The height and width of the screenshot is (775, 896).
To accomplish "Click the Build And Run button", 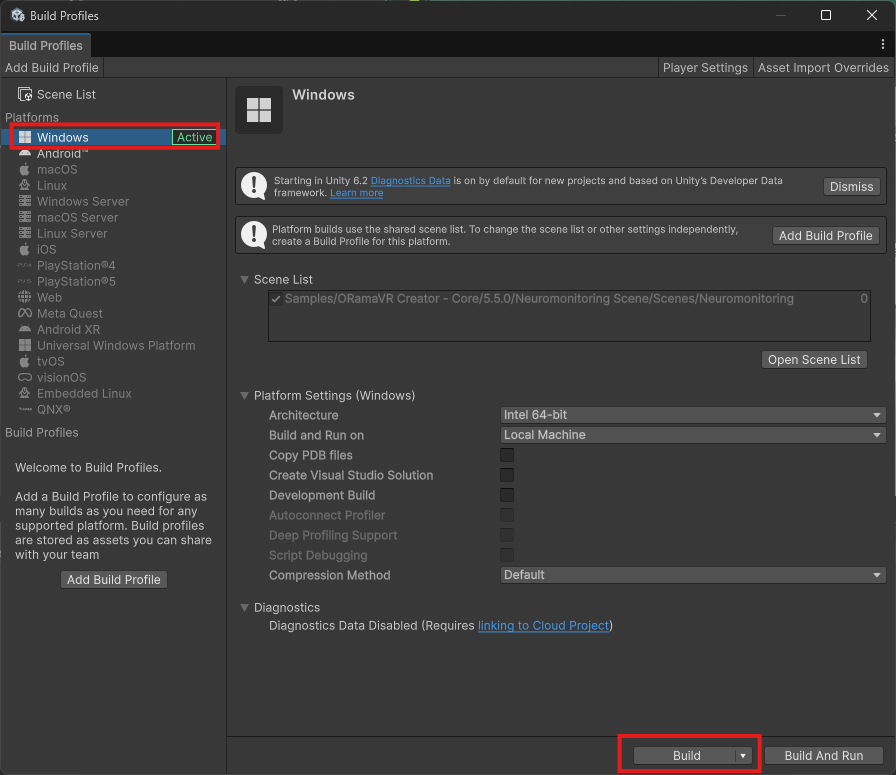I will point(823,756).
